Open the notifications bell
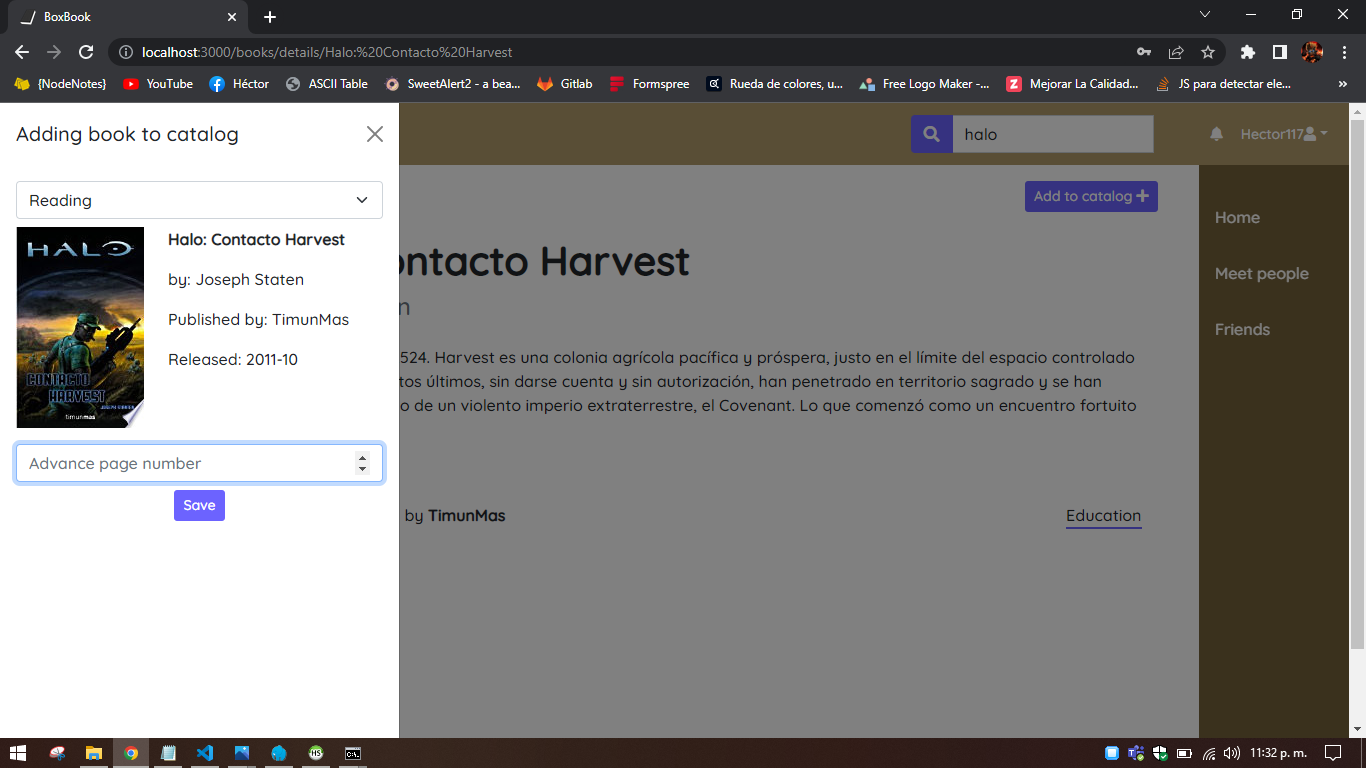This screenshot has width=1366, height=768. [1216, 134]
